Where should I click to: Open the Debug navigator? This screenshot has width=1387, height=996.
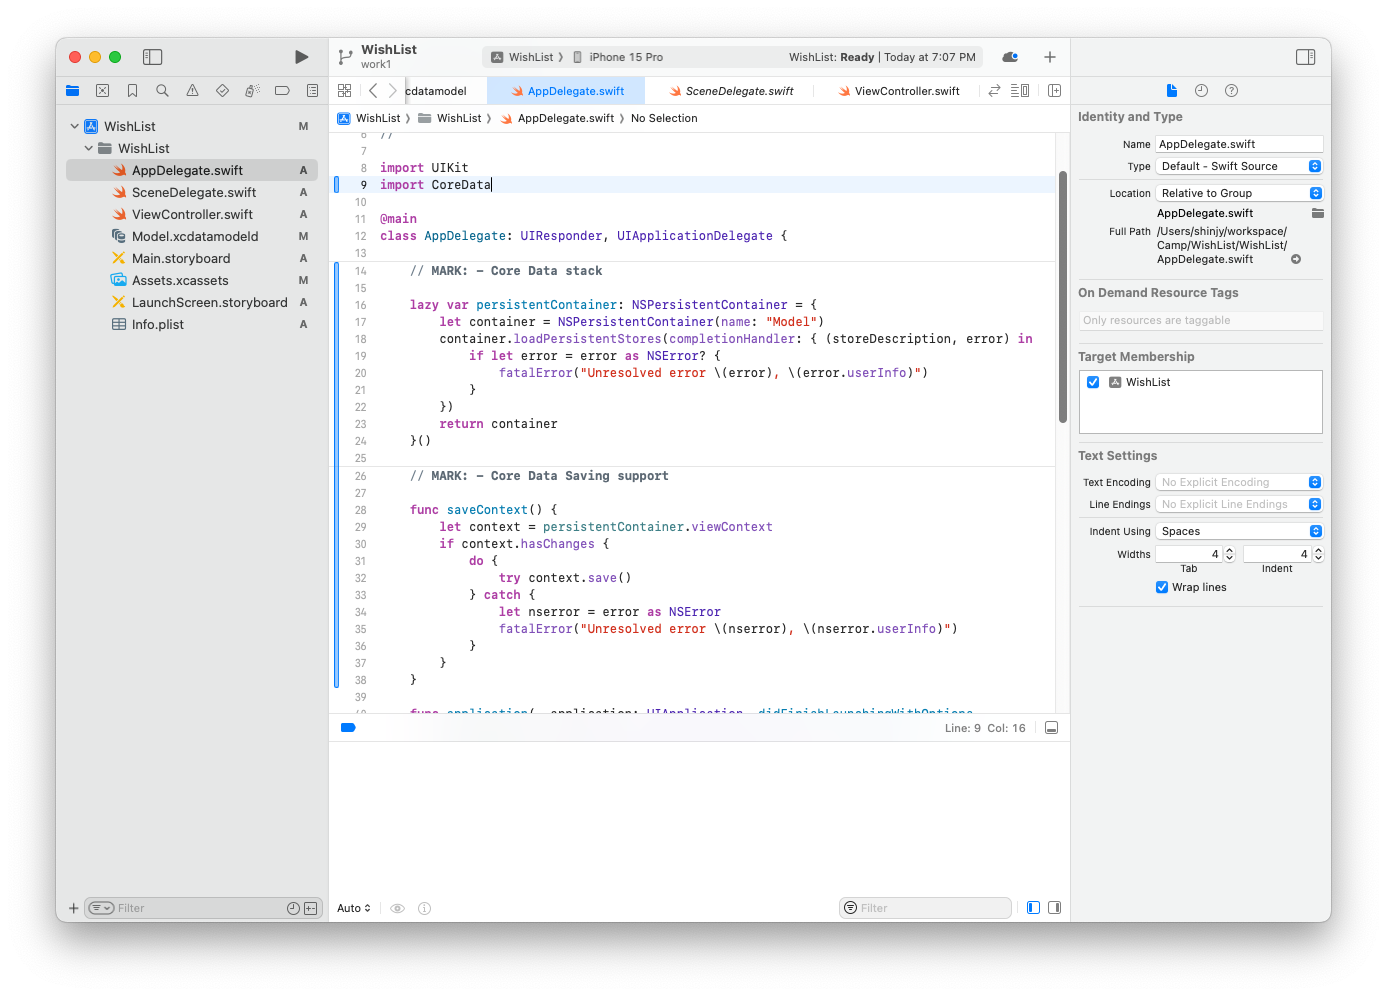pos(252,90)
